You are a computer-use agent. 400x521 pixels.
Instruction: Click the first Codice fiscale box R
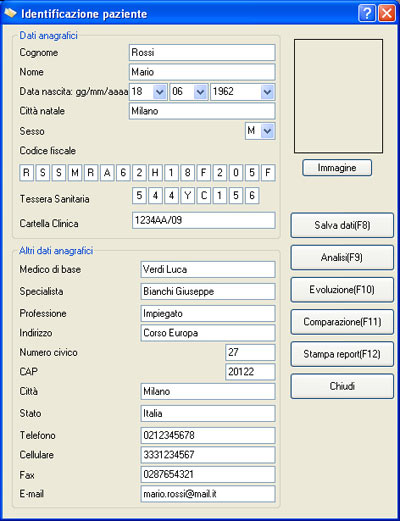(x=26, y=173)
